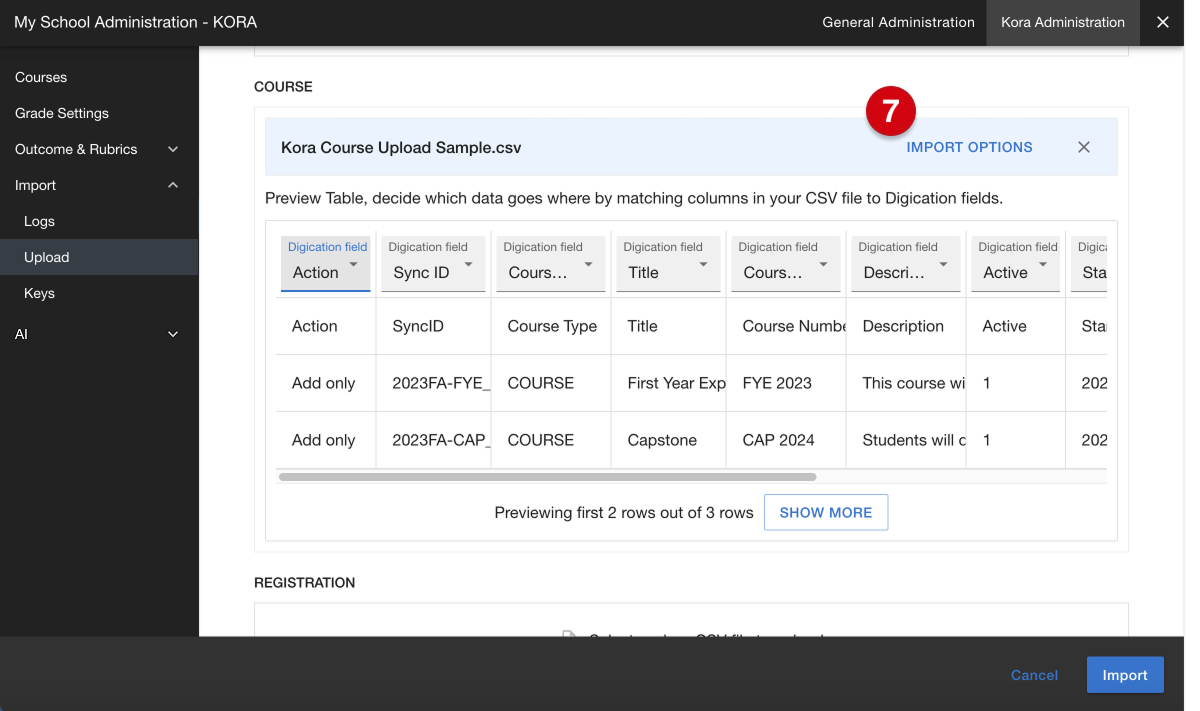Screen dimensions: 1200x711
Task: Click the Import button
Action: (1125, 675)
